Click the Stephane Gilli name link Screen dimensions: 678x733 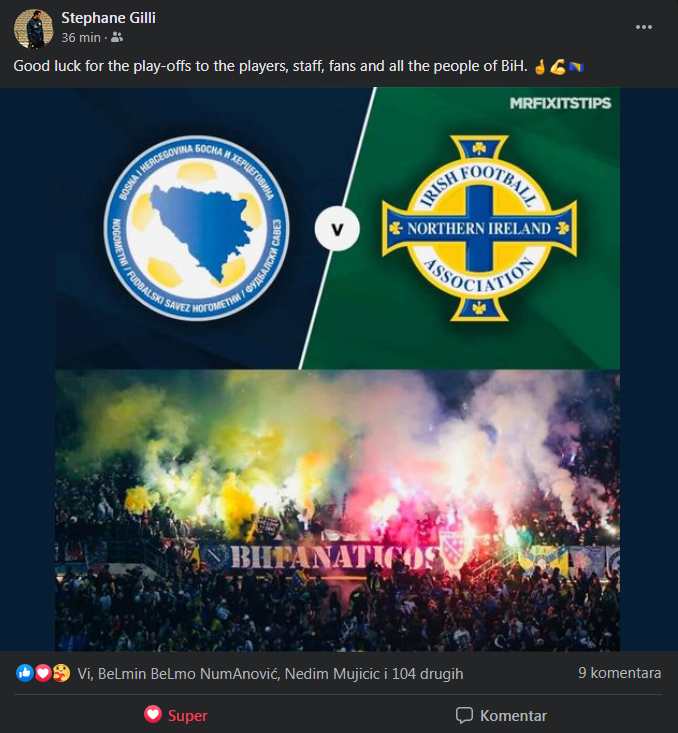[x=108, y=18]
